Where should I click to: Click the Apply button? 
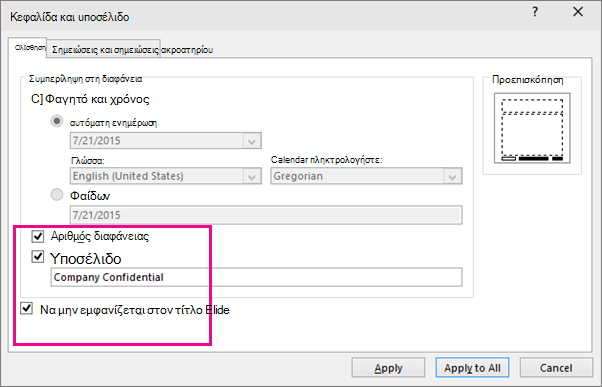(388, 368)
